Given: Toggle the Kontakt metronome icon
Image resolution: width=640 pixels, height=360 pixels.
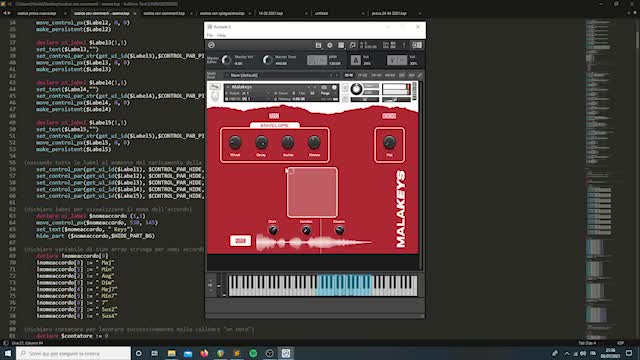Looking at the screenshot, I should (356, 60).
